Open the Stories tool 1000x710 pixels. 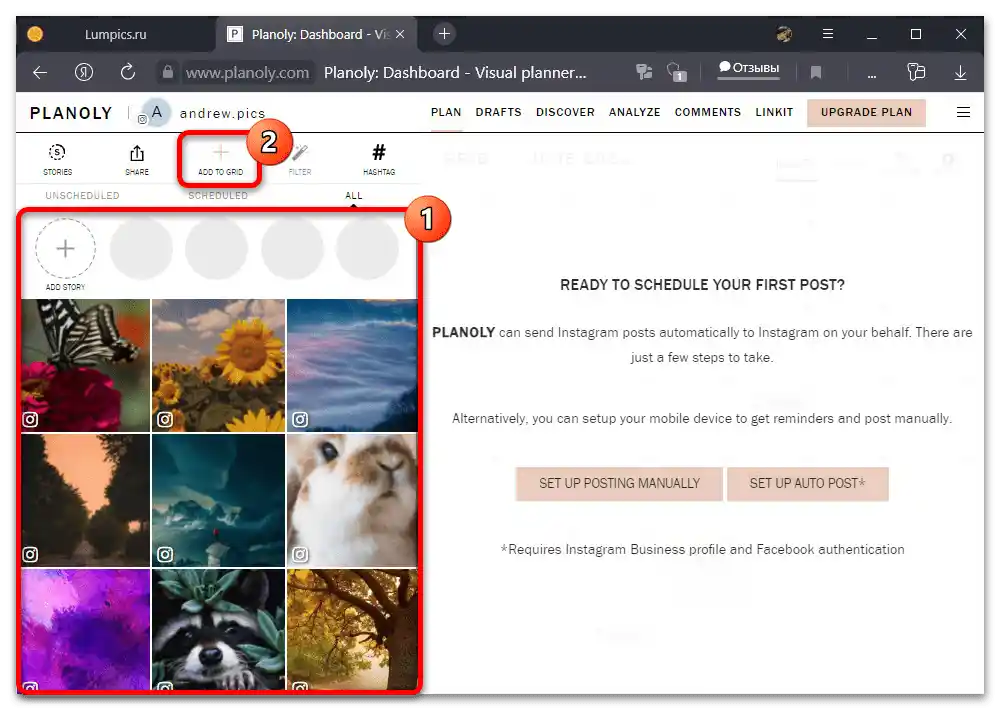tap(57, 159)
